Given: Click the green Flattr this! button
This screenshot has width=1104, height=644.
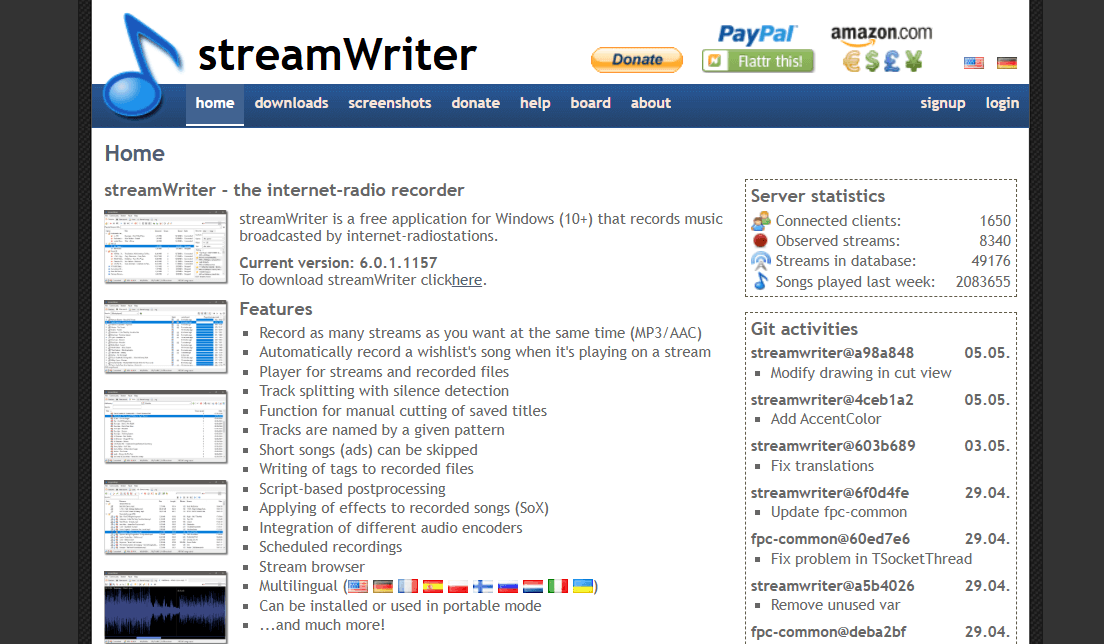Looking at the screenshot, I should click(758, 61).
